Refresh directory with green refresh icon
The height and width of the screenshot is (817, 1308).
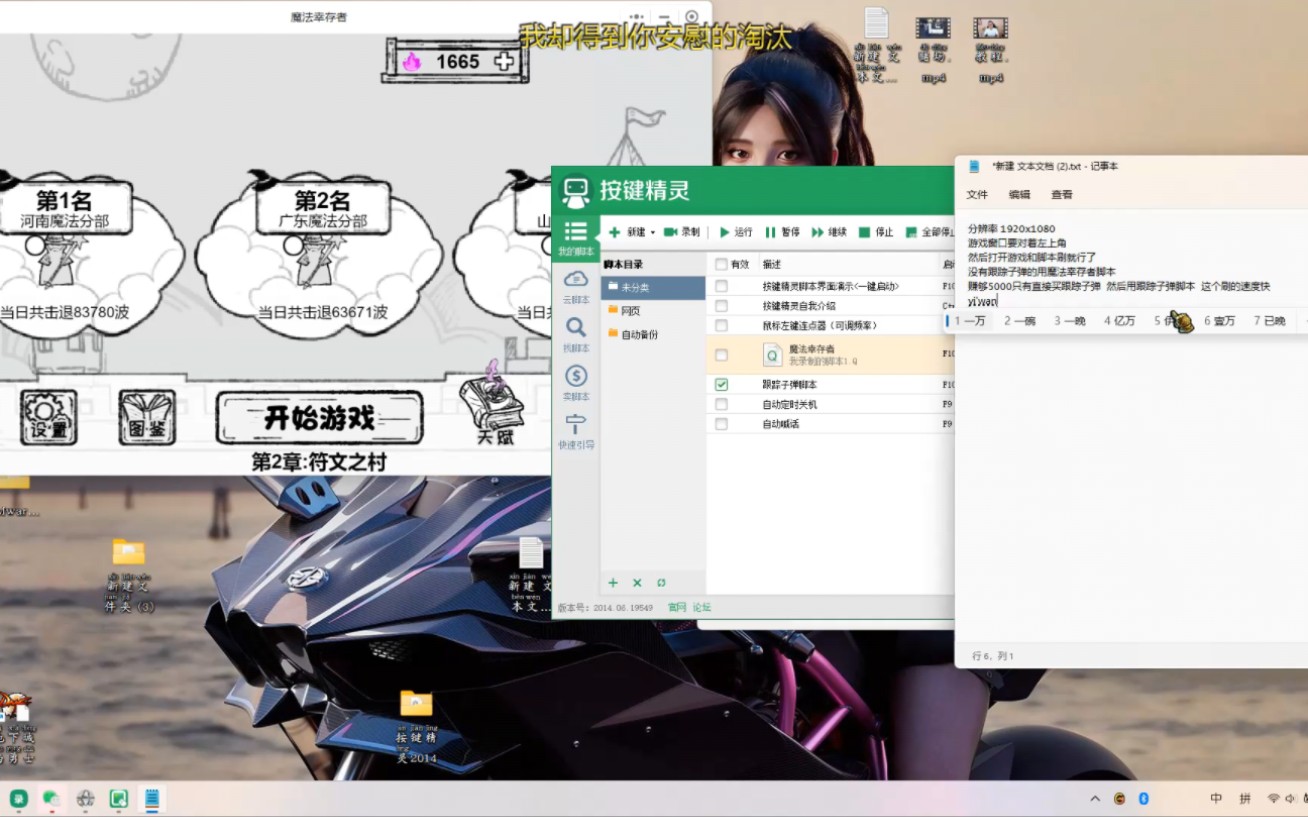[x=661, y=583]
